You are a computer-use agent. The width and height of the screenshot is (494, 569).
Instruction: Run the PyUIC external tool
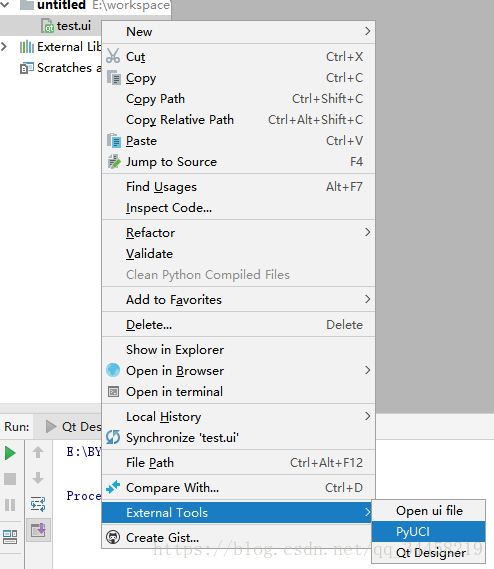429,532
